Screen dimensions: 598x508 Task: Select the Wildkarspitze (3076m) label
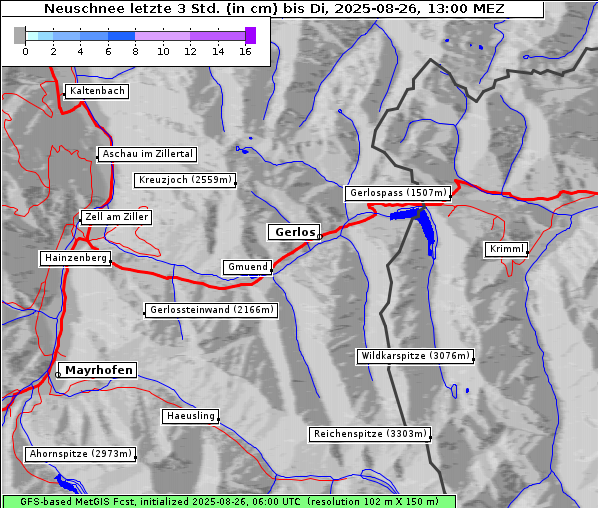click(x=415, y=356)
